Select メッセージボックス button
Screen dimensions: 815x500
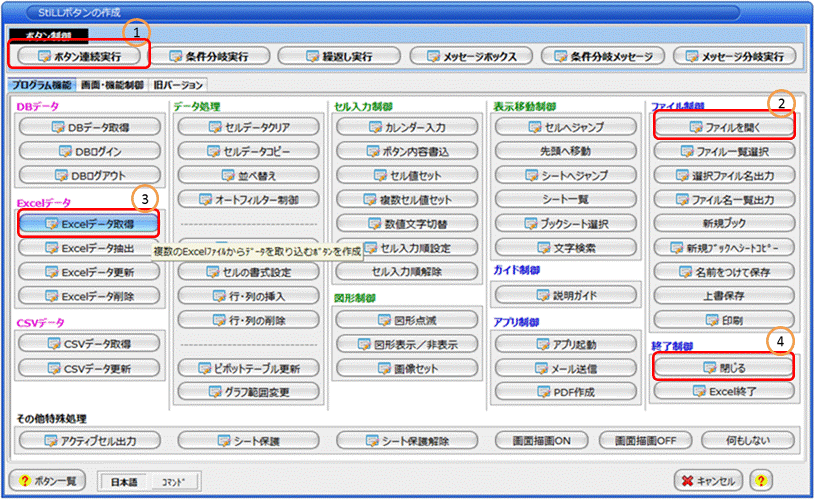(x=471, y=56)
